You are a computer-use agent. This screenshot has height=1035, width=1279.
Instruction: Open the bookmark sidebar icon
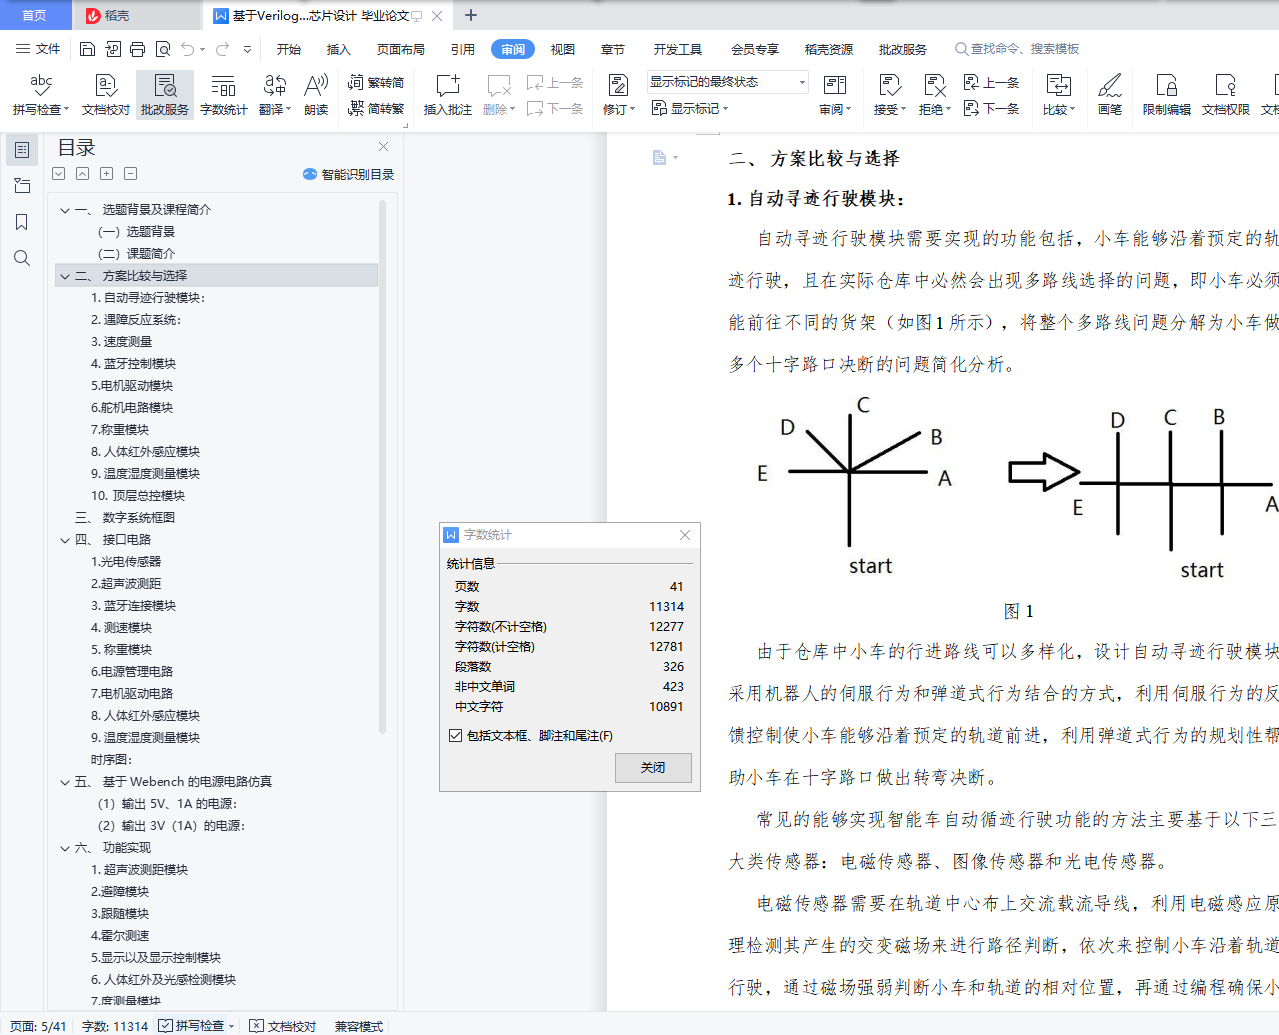tap(21, 222)
